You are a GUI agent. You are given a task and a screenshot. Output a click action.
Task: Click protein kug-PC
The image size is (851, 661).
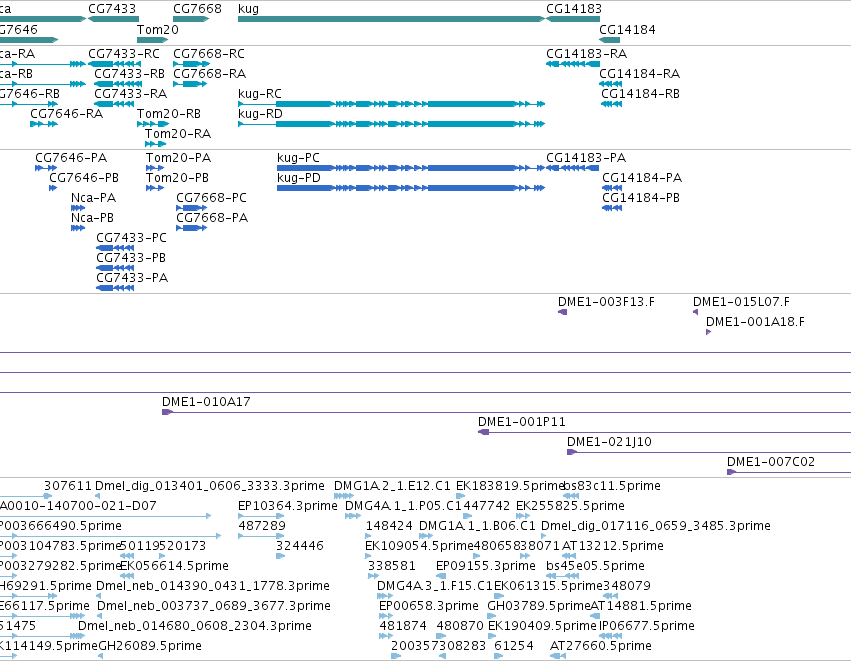411,168
